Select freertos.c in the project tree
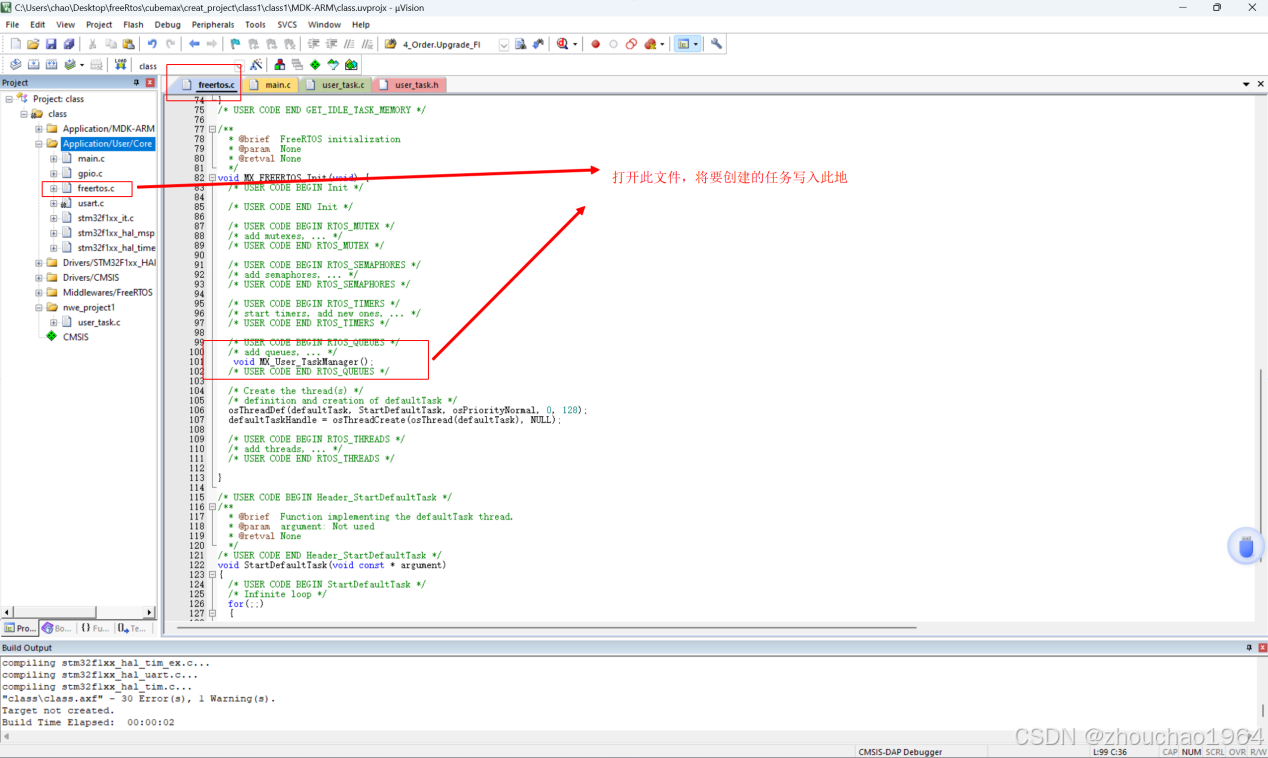This screenshot has width=1268, height=758. [97, 188]
